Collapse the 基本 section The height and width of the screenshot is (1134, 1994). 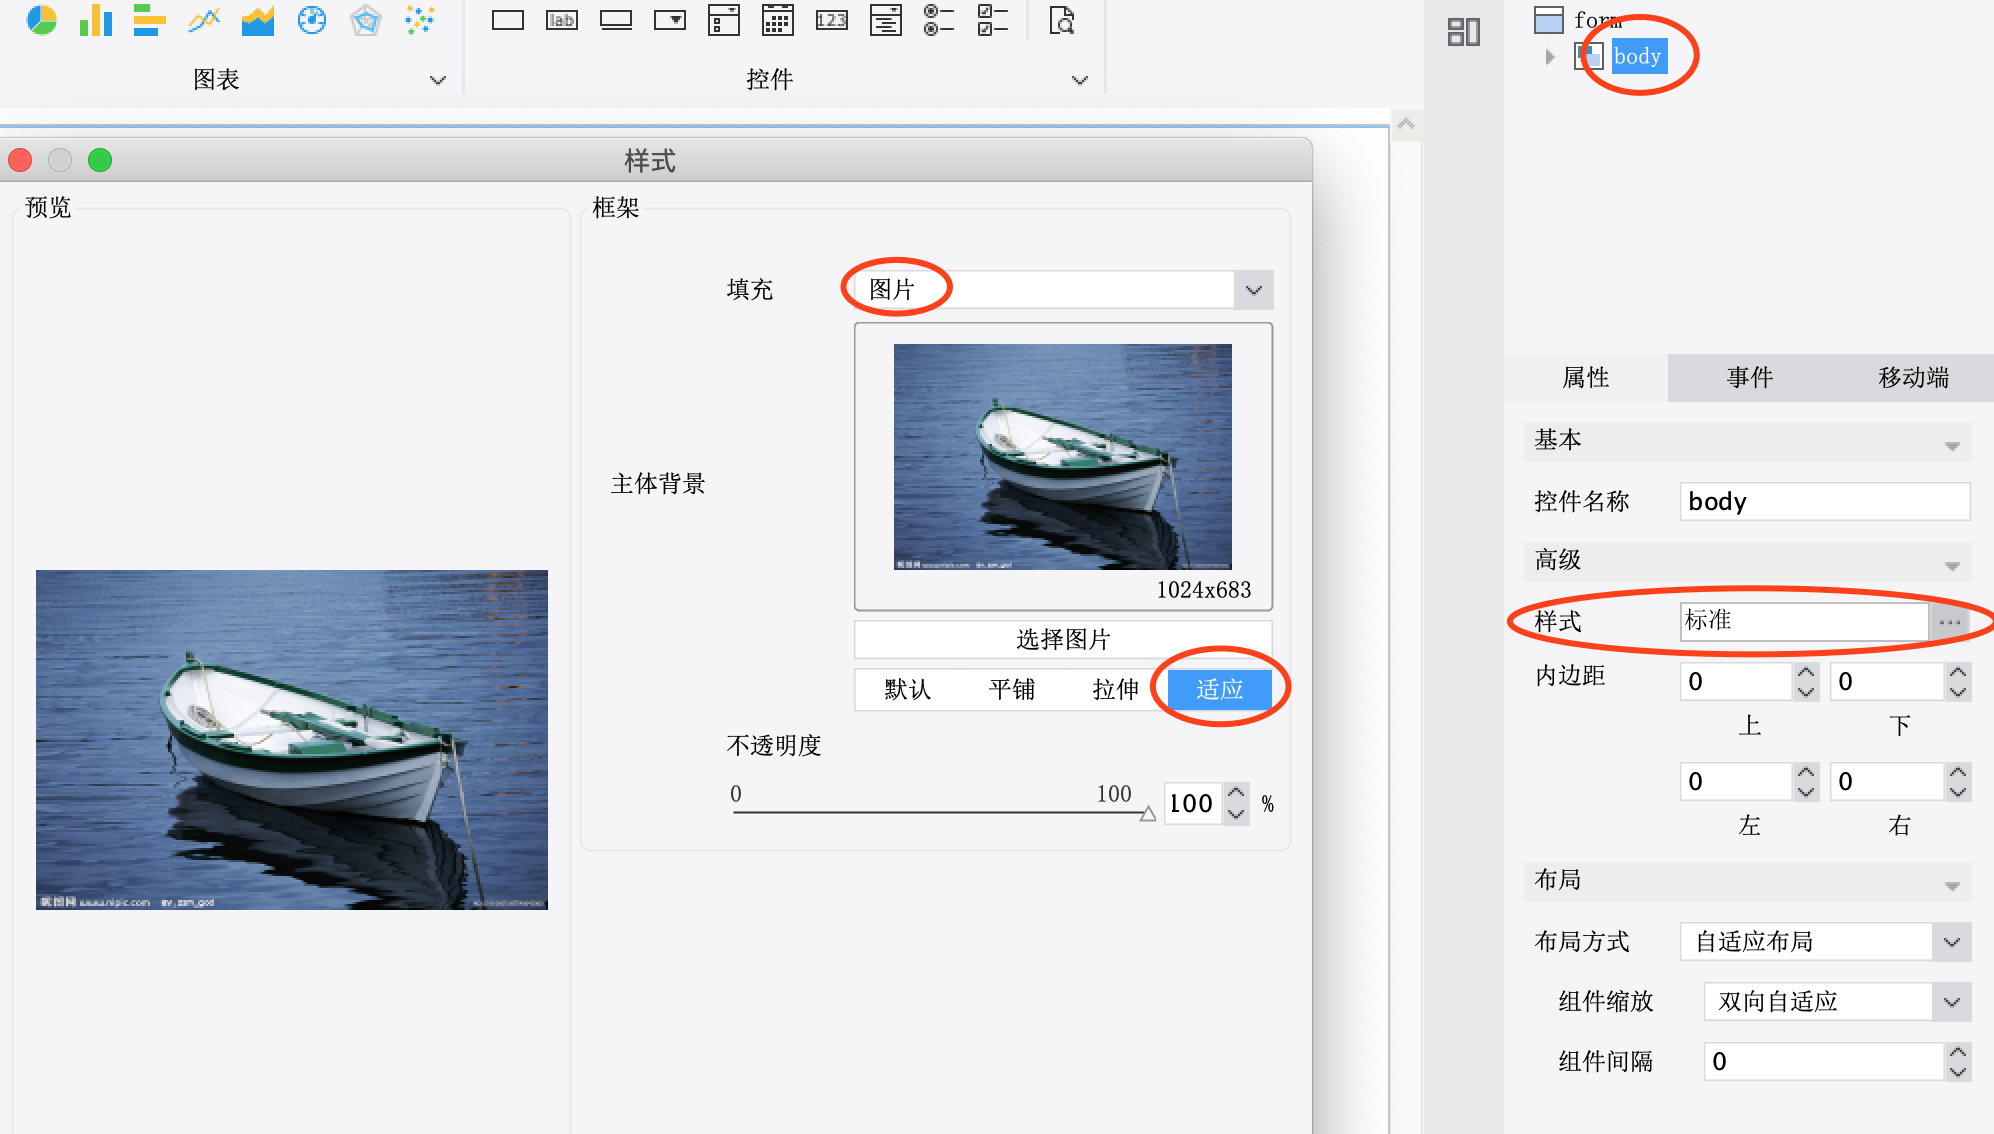pyautogui.click(x=1951, y=446)
